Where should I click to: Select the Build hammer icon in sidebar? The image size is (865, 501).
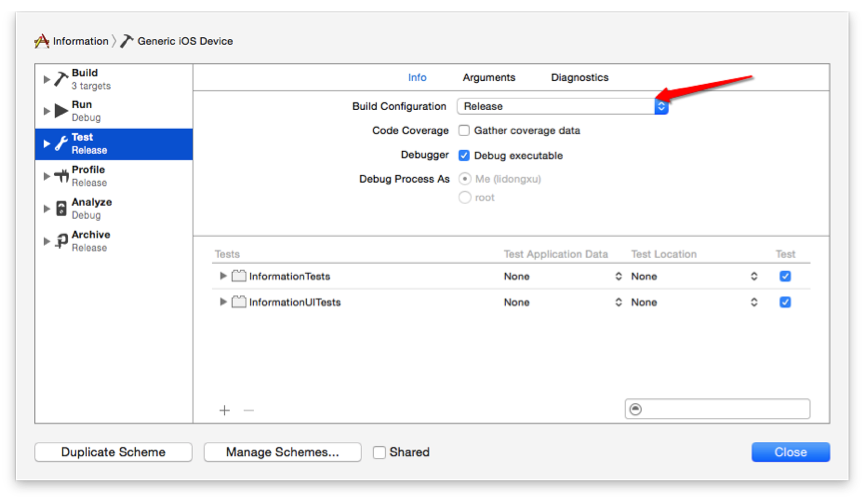(x=61, y=79)
